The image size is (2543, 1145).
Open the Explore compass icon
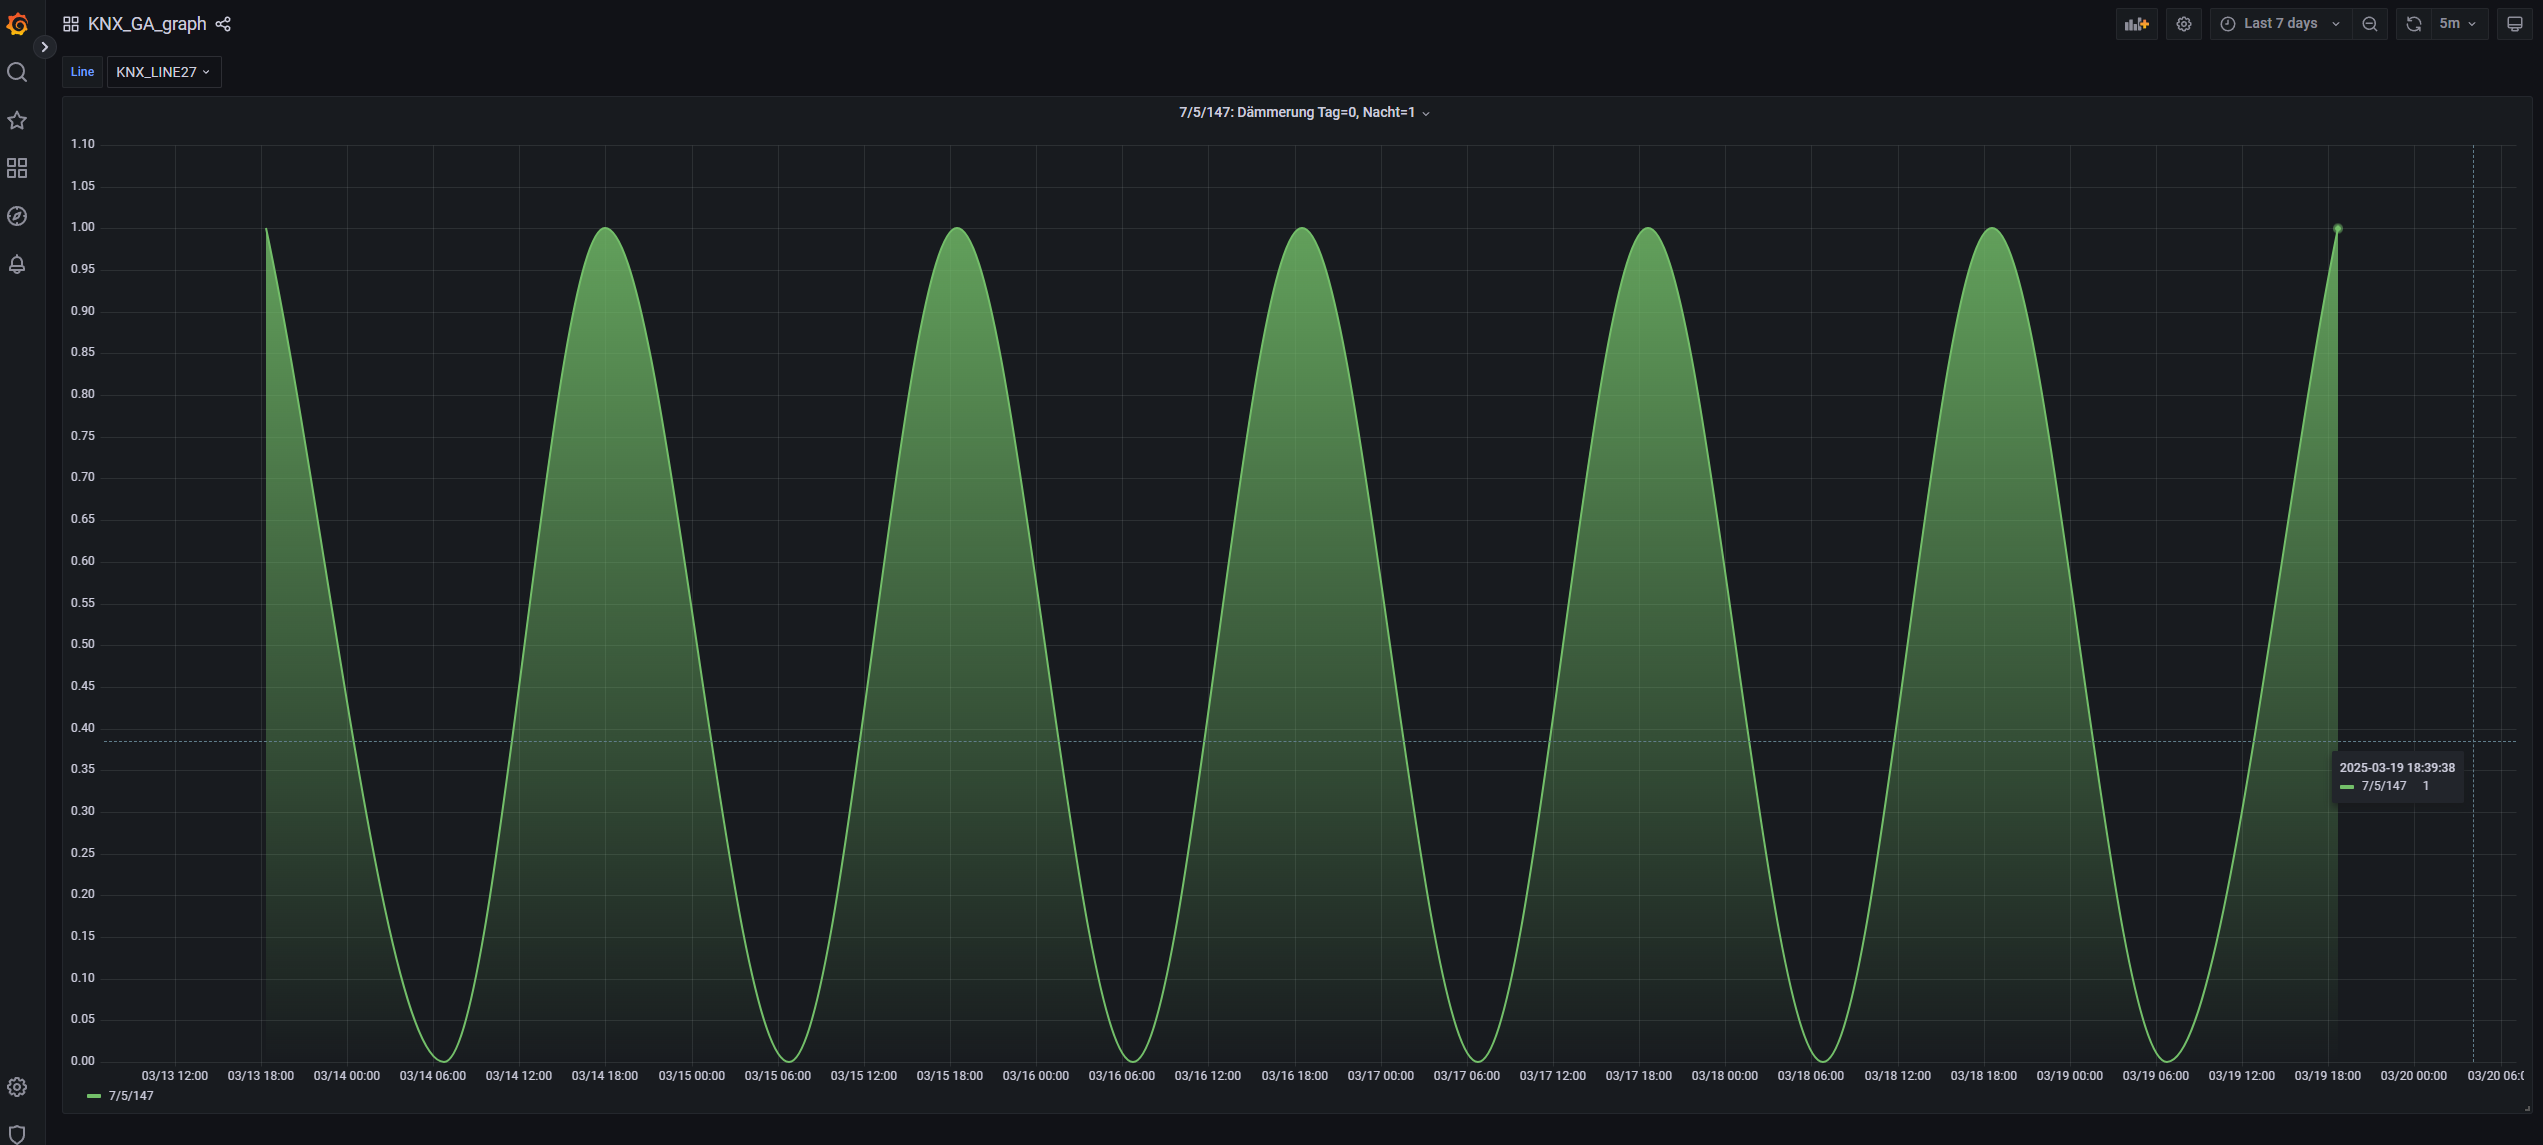(17, 216)
